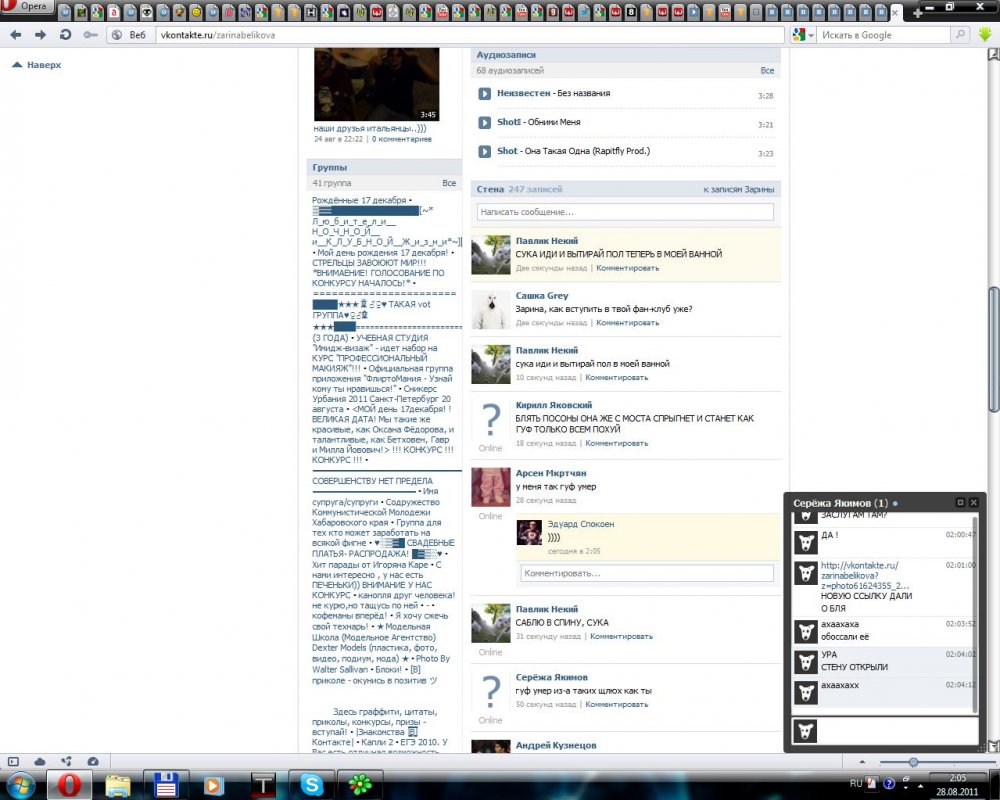Minimize the Серёжа Якимов chat popup
The width and height of the screenshot is (1000, 800).
tap(960, 503)
